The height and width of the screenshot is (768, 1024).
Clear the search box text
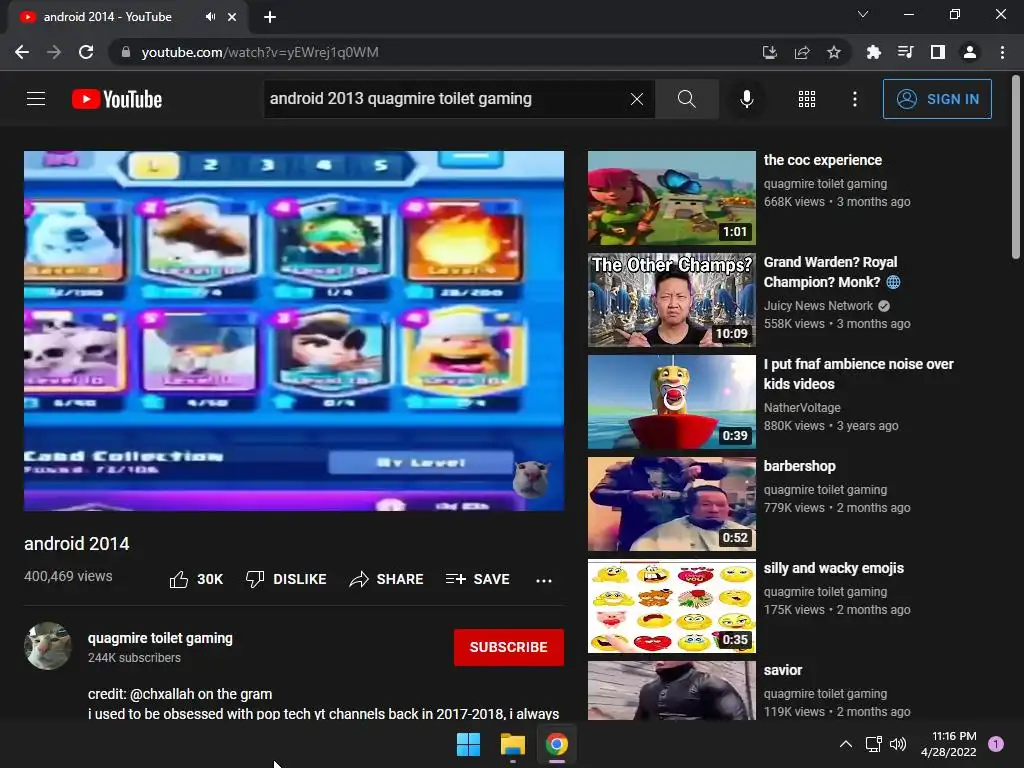[x=637, y=99]
